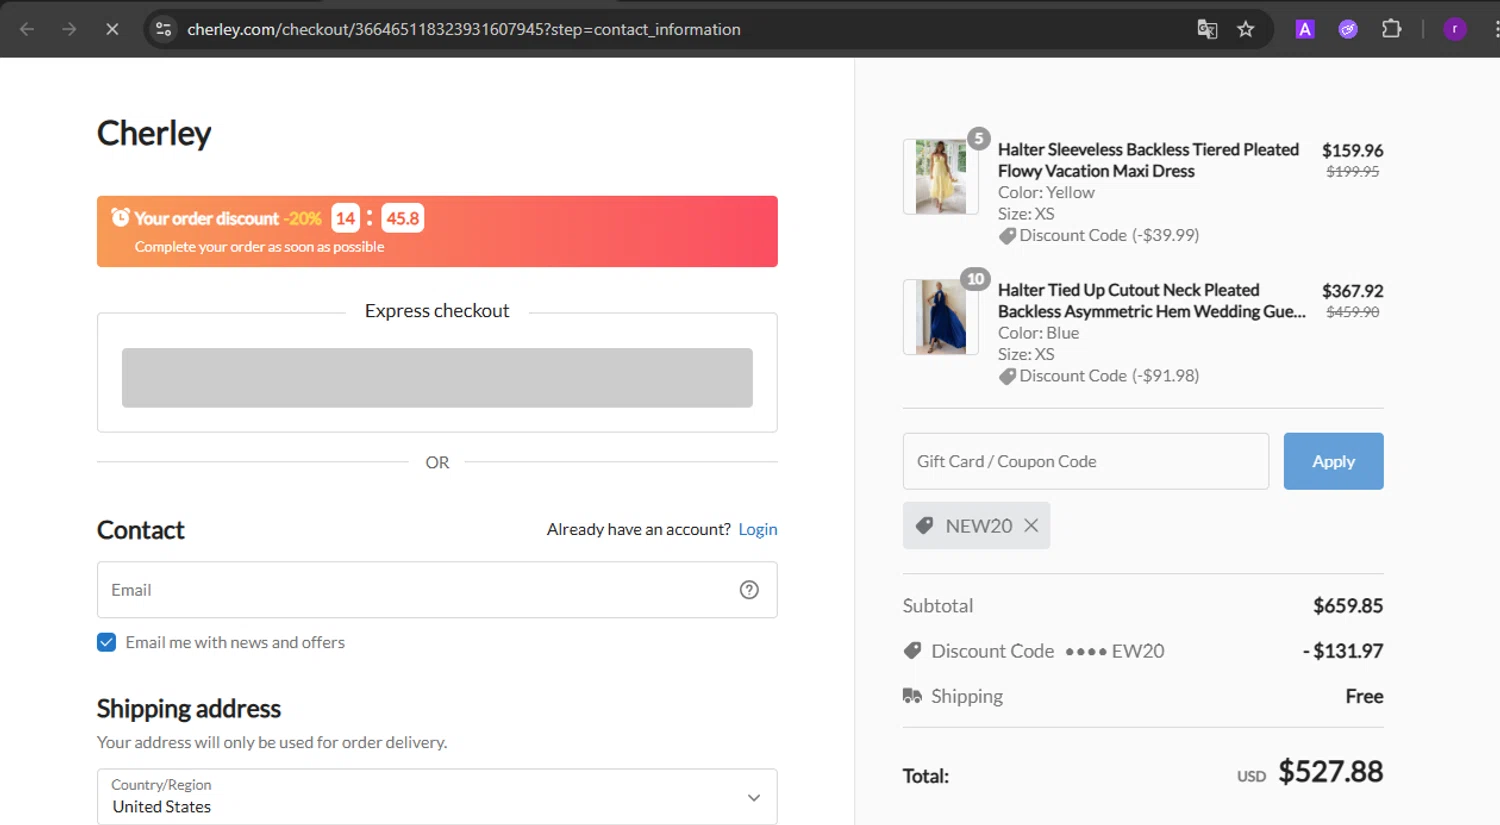The height and width of the screenshot is (825, 1500).
Task: Click the browser address bar URL
Action: (464, 29)
